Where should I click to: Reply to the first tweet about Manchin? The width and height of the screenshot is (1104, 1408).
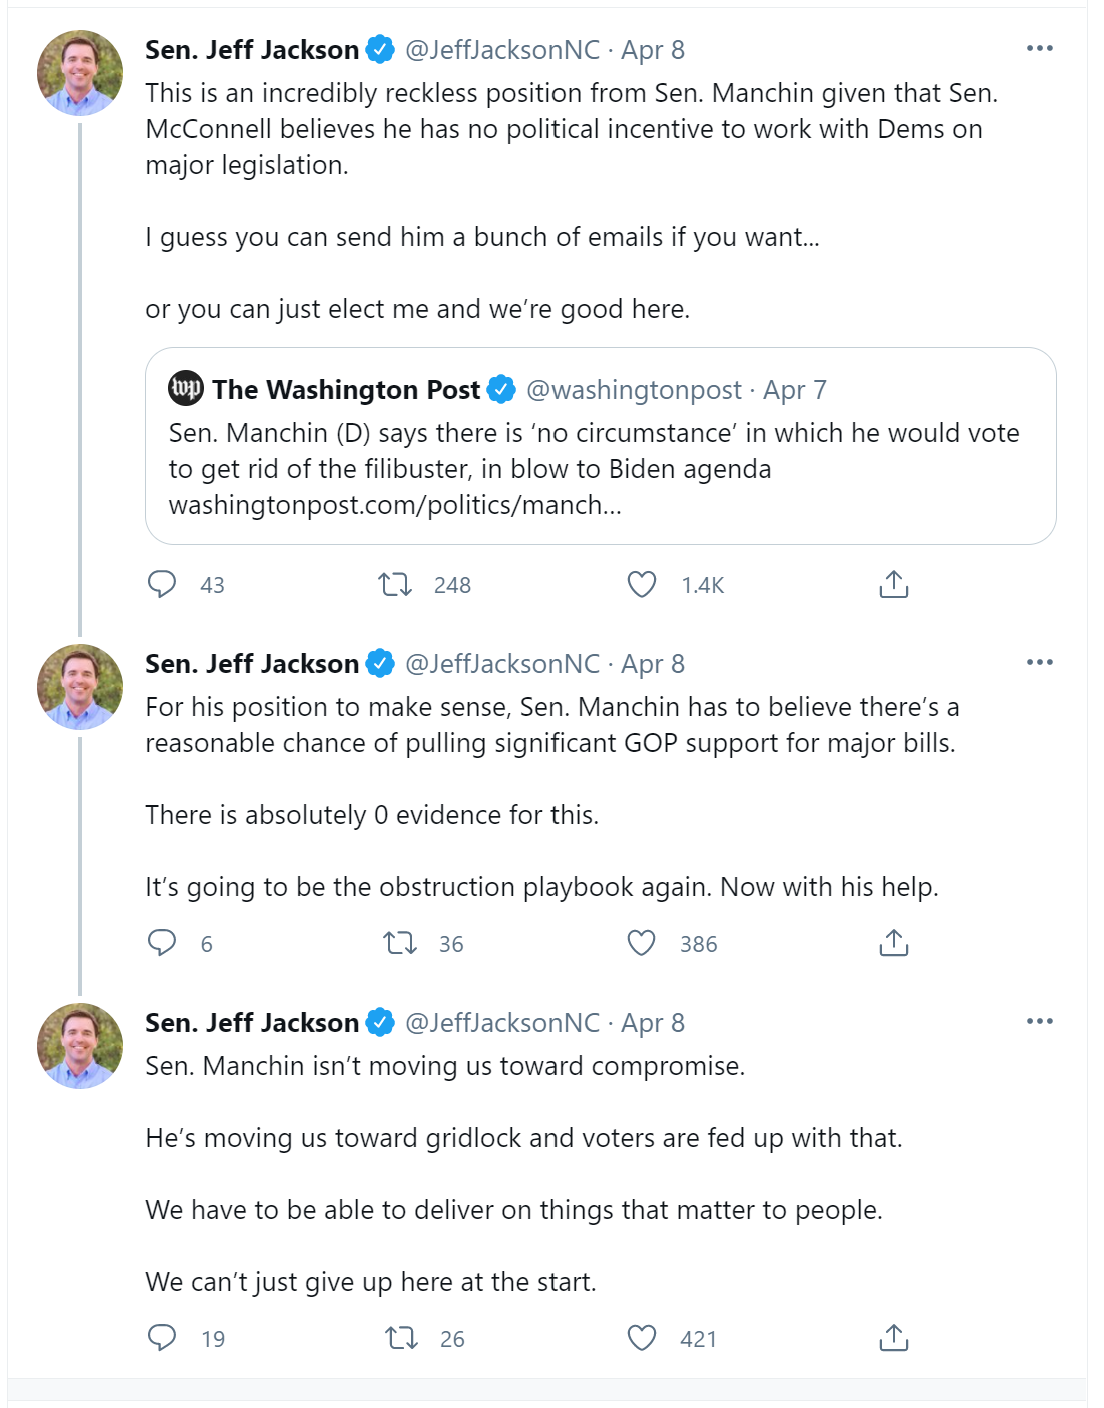[x=165, y=585]
